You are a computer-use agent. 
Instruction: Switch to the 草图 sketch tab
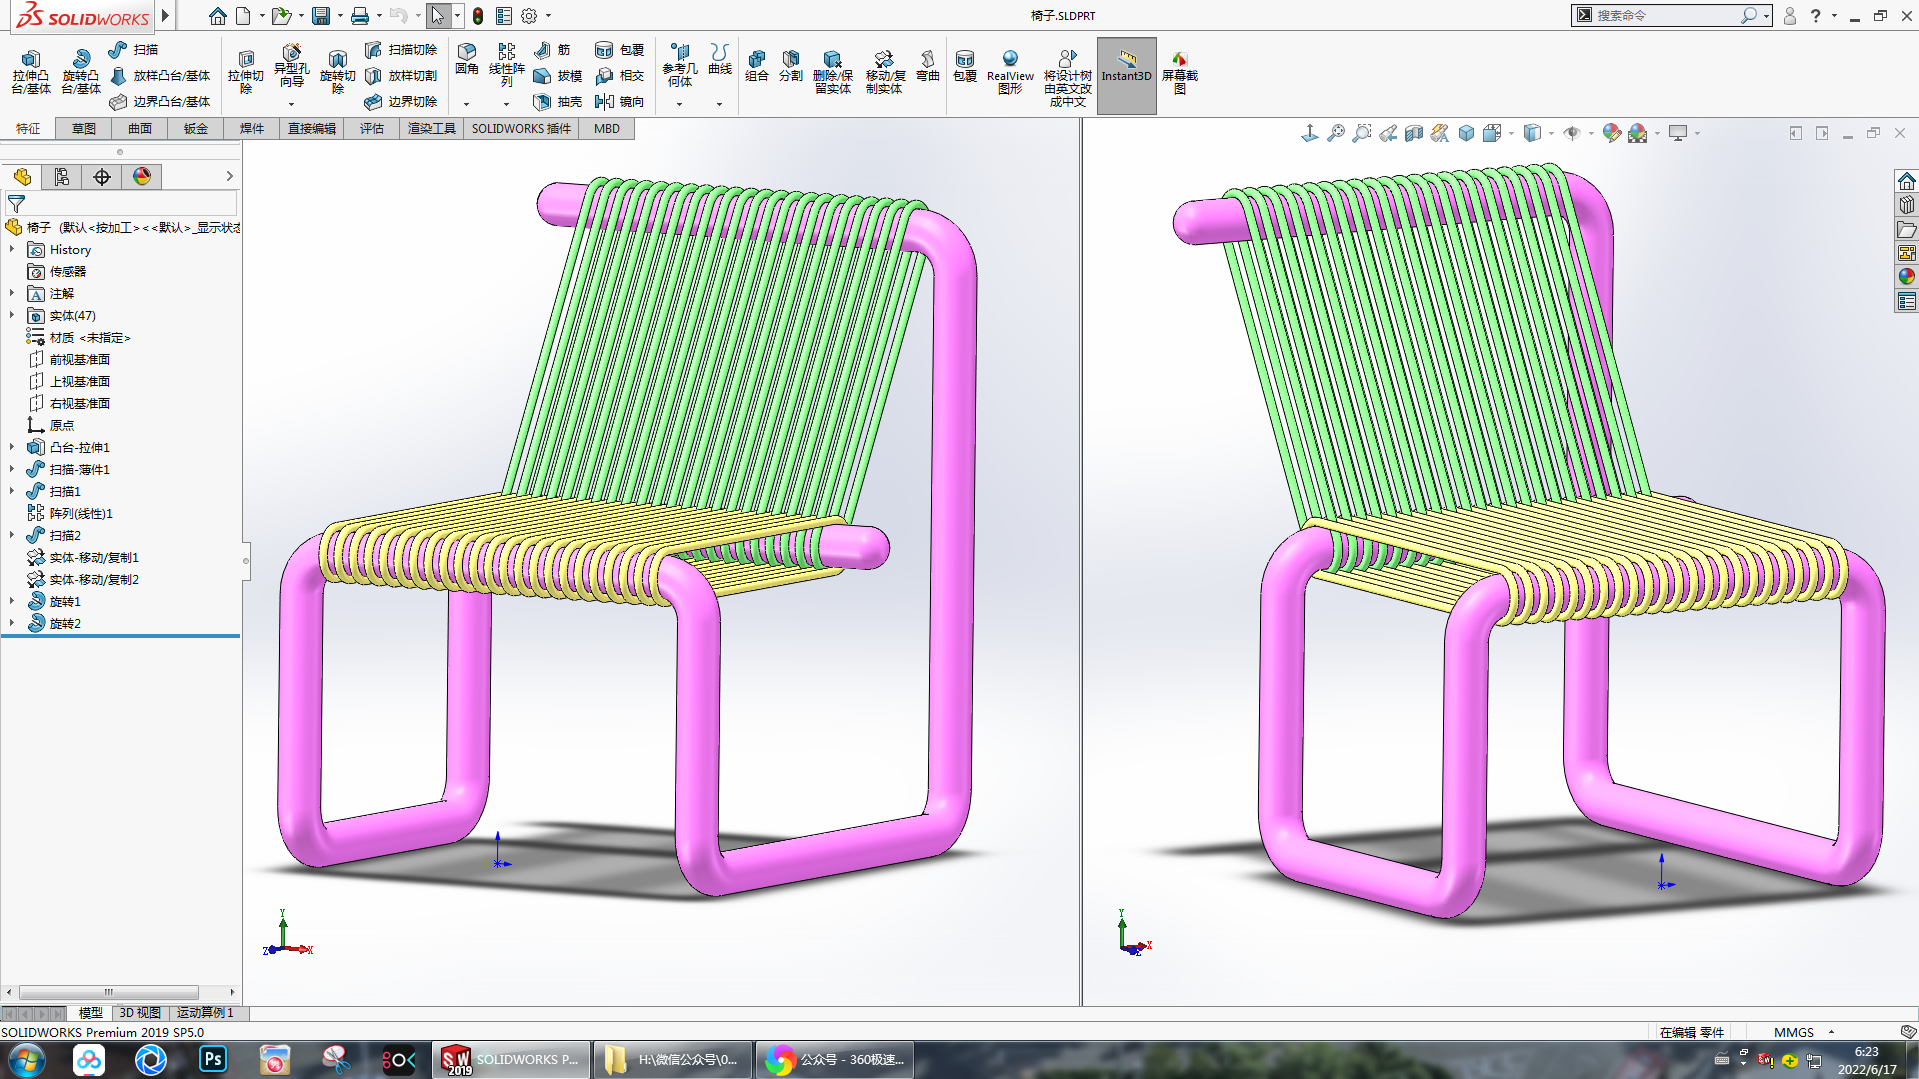pos(84,128)
